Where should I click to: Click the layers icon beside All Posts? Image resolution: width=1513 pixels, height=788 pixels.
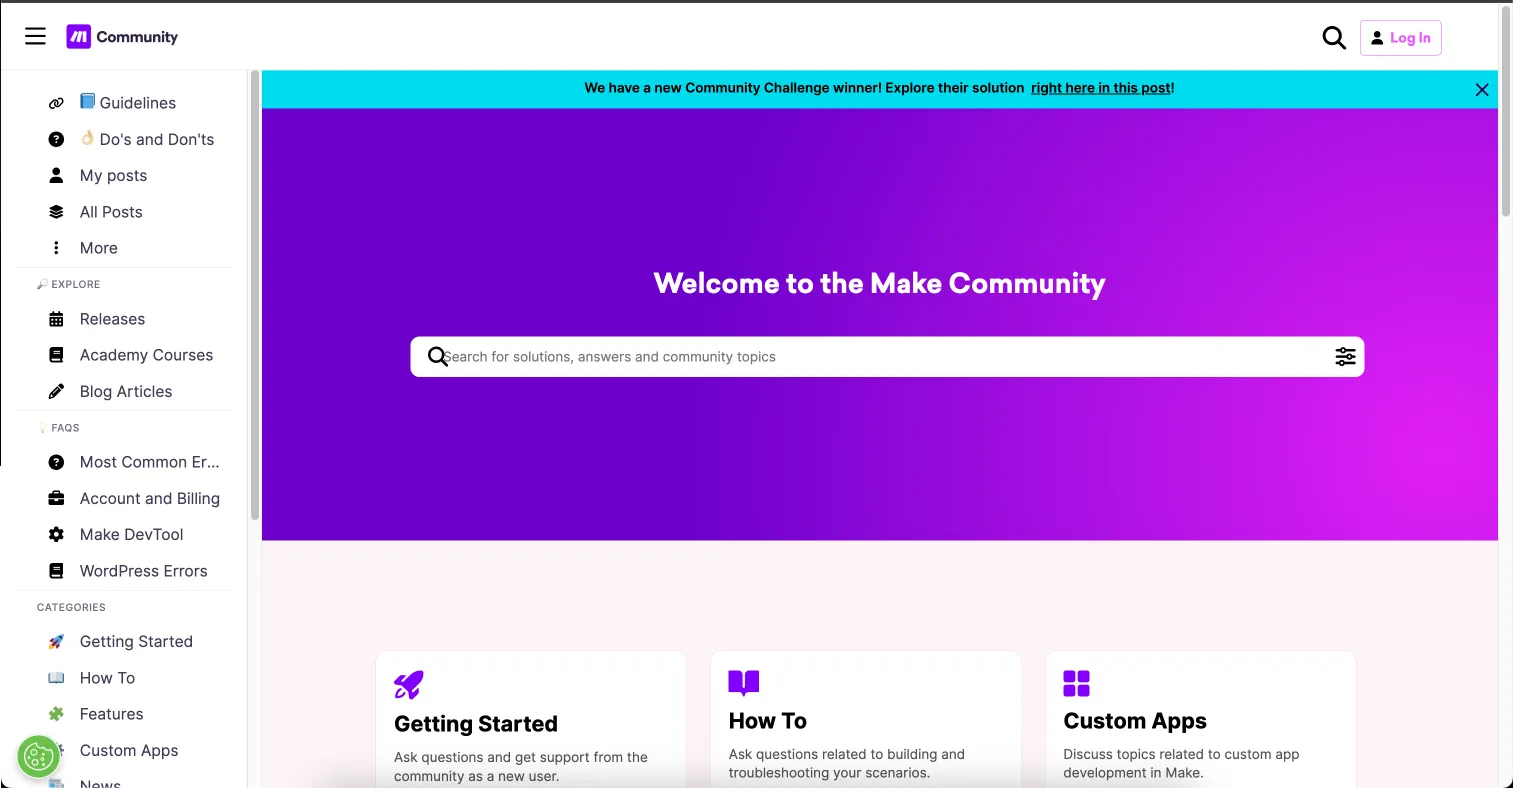(x=56, y=212)
